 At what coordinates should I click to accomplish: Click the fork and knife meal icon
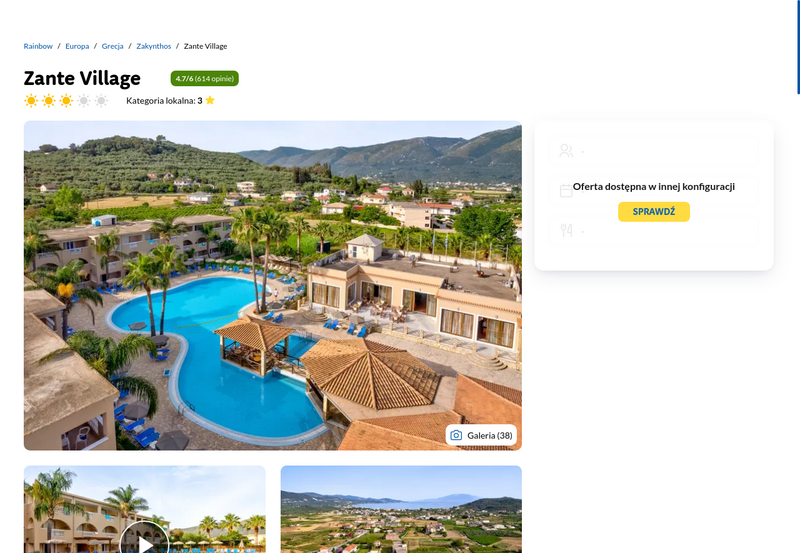566,231
